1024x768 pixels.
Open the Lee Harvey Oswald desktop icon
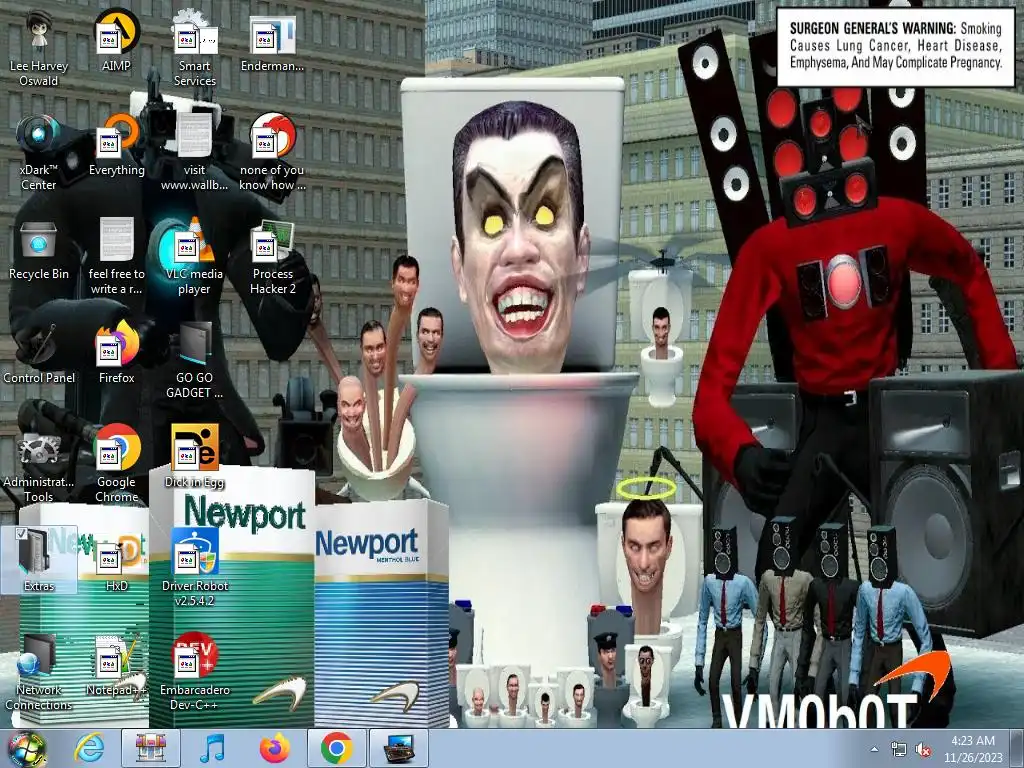(x=39, y=47)
